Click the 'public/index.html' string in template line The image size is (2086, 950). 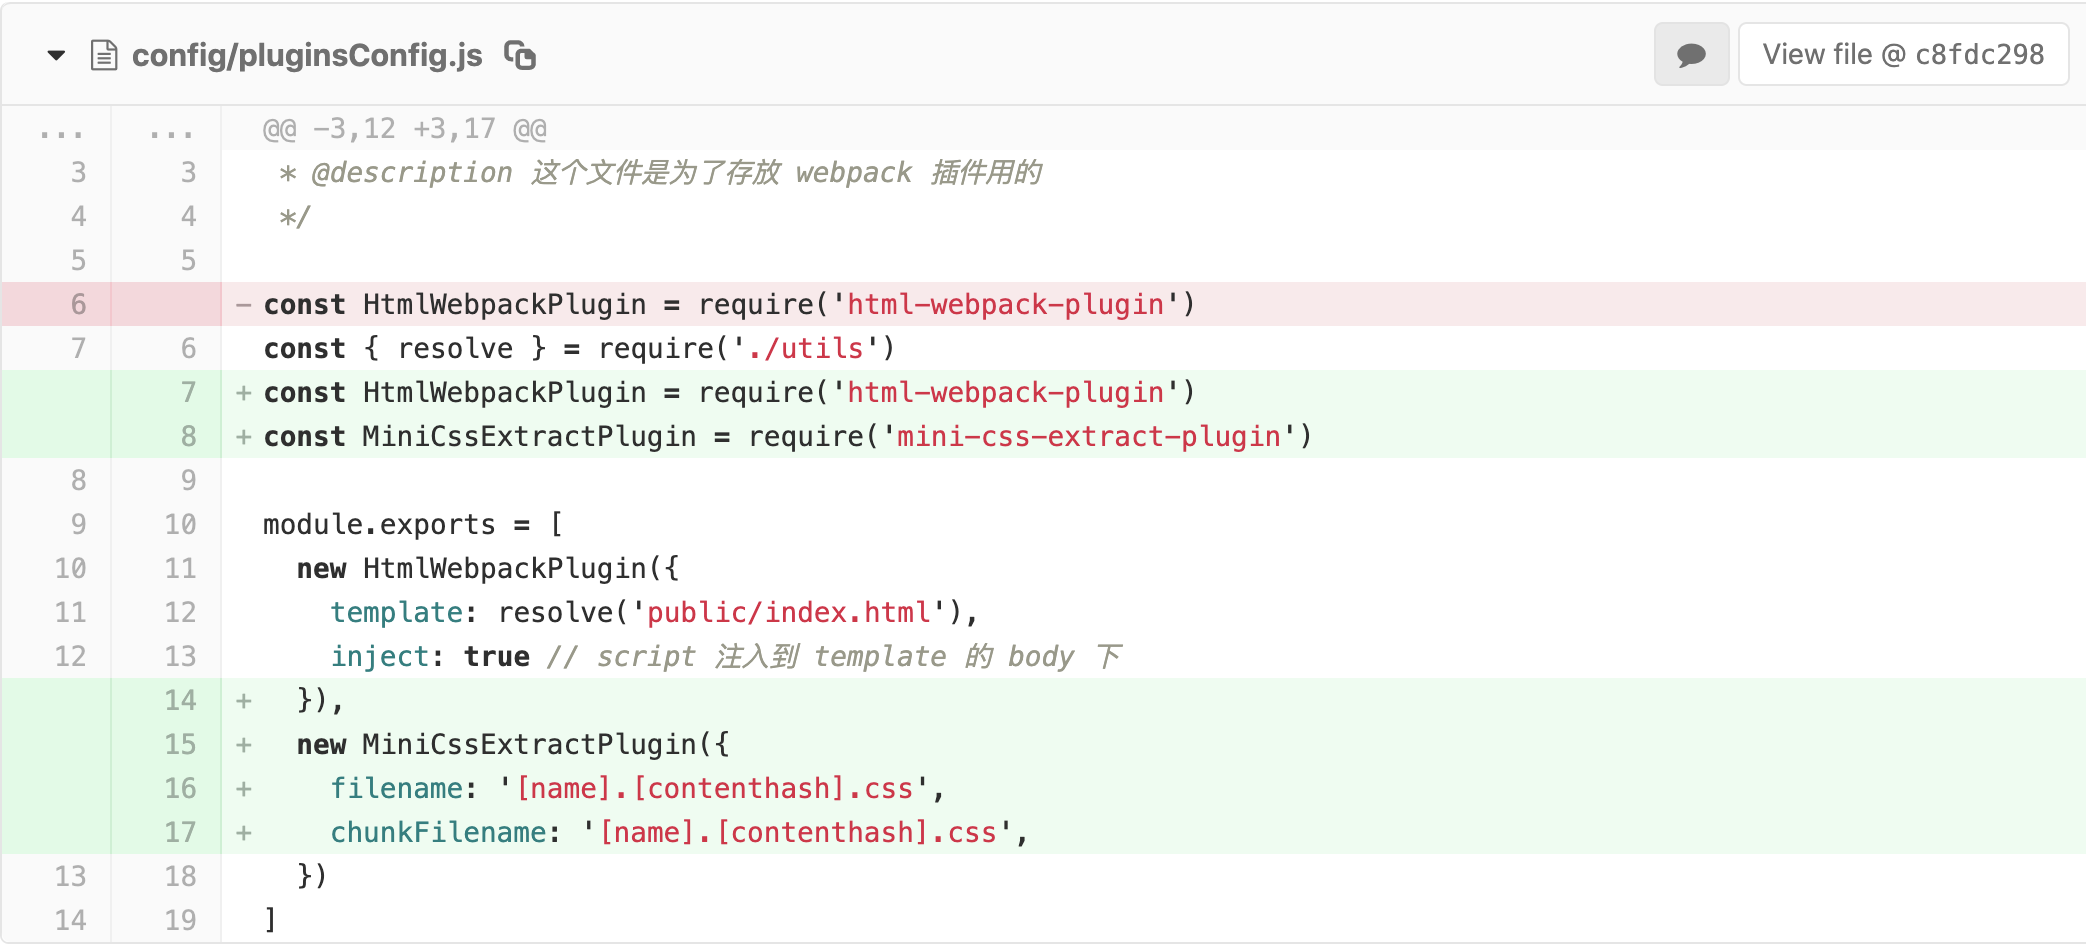(x=789, y=612)
